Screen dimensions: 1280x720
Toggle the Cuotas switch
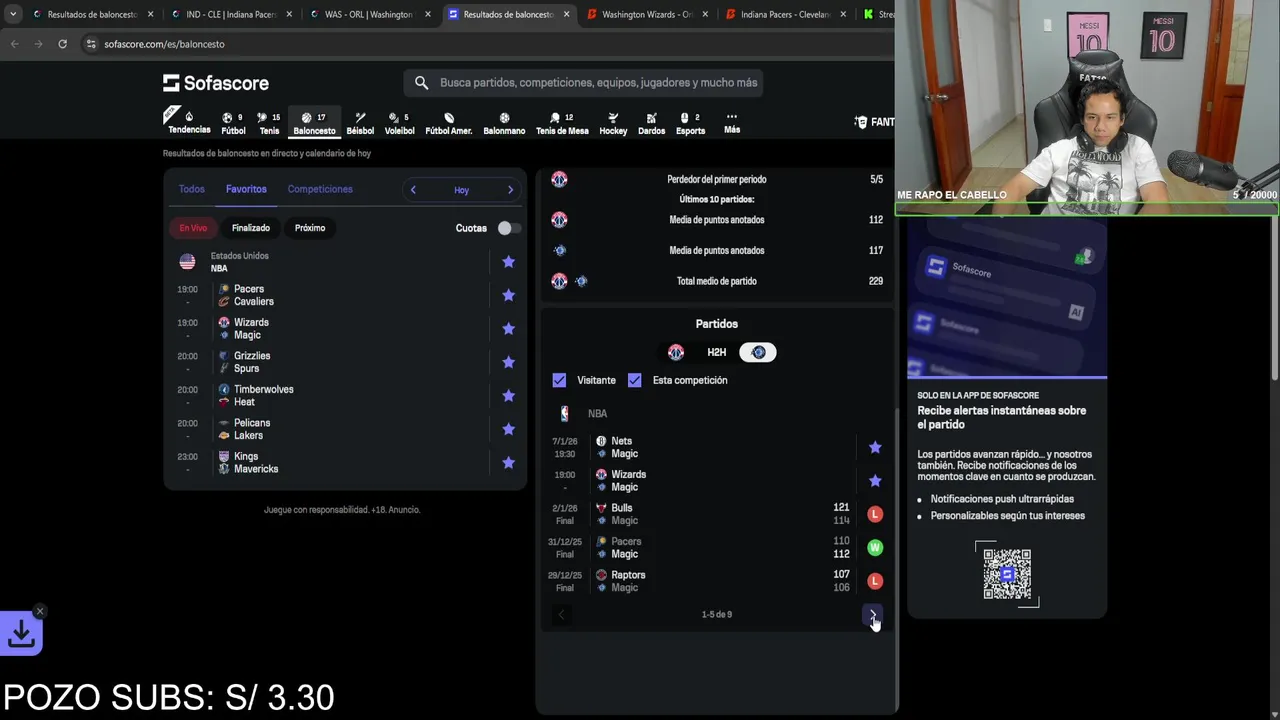(x=509, y=228)
